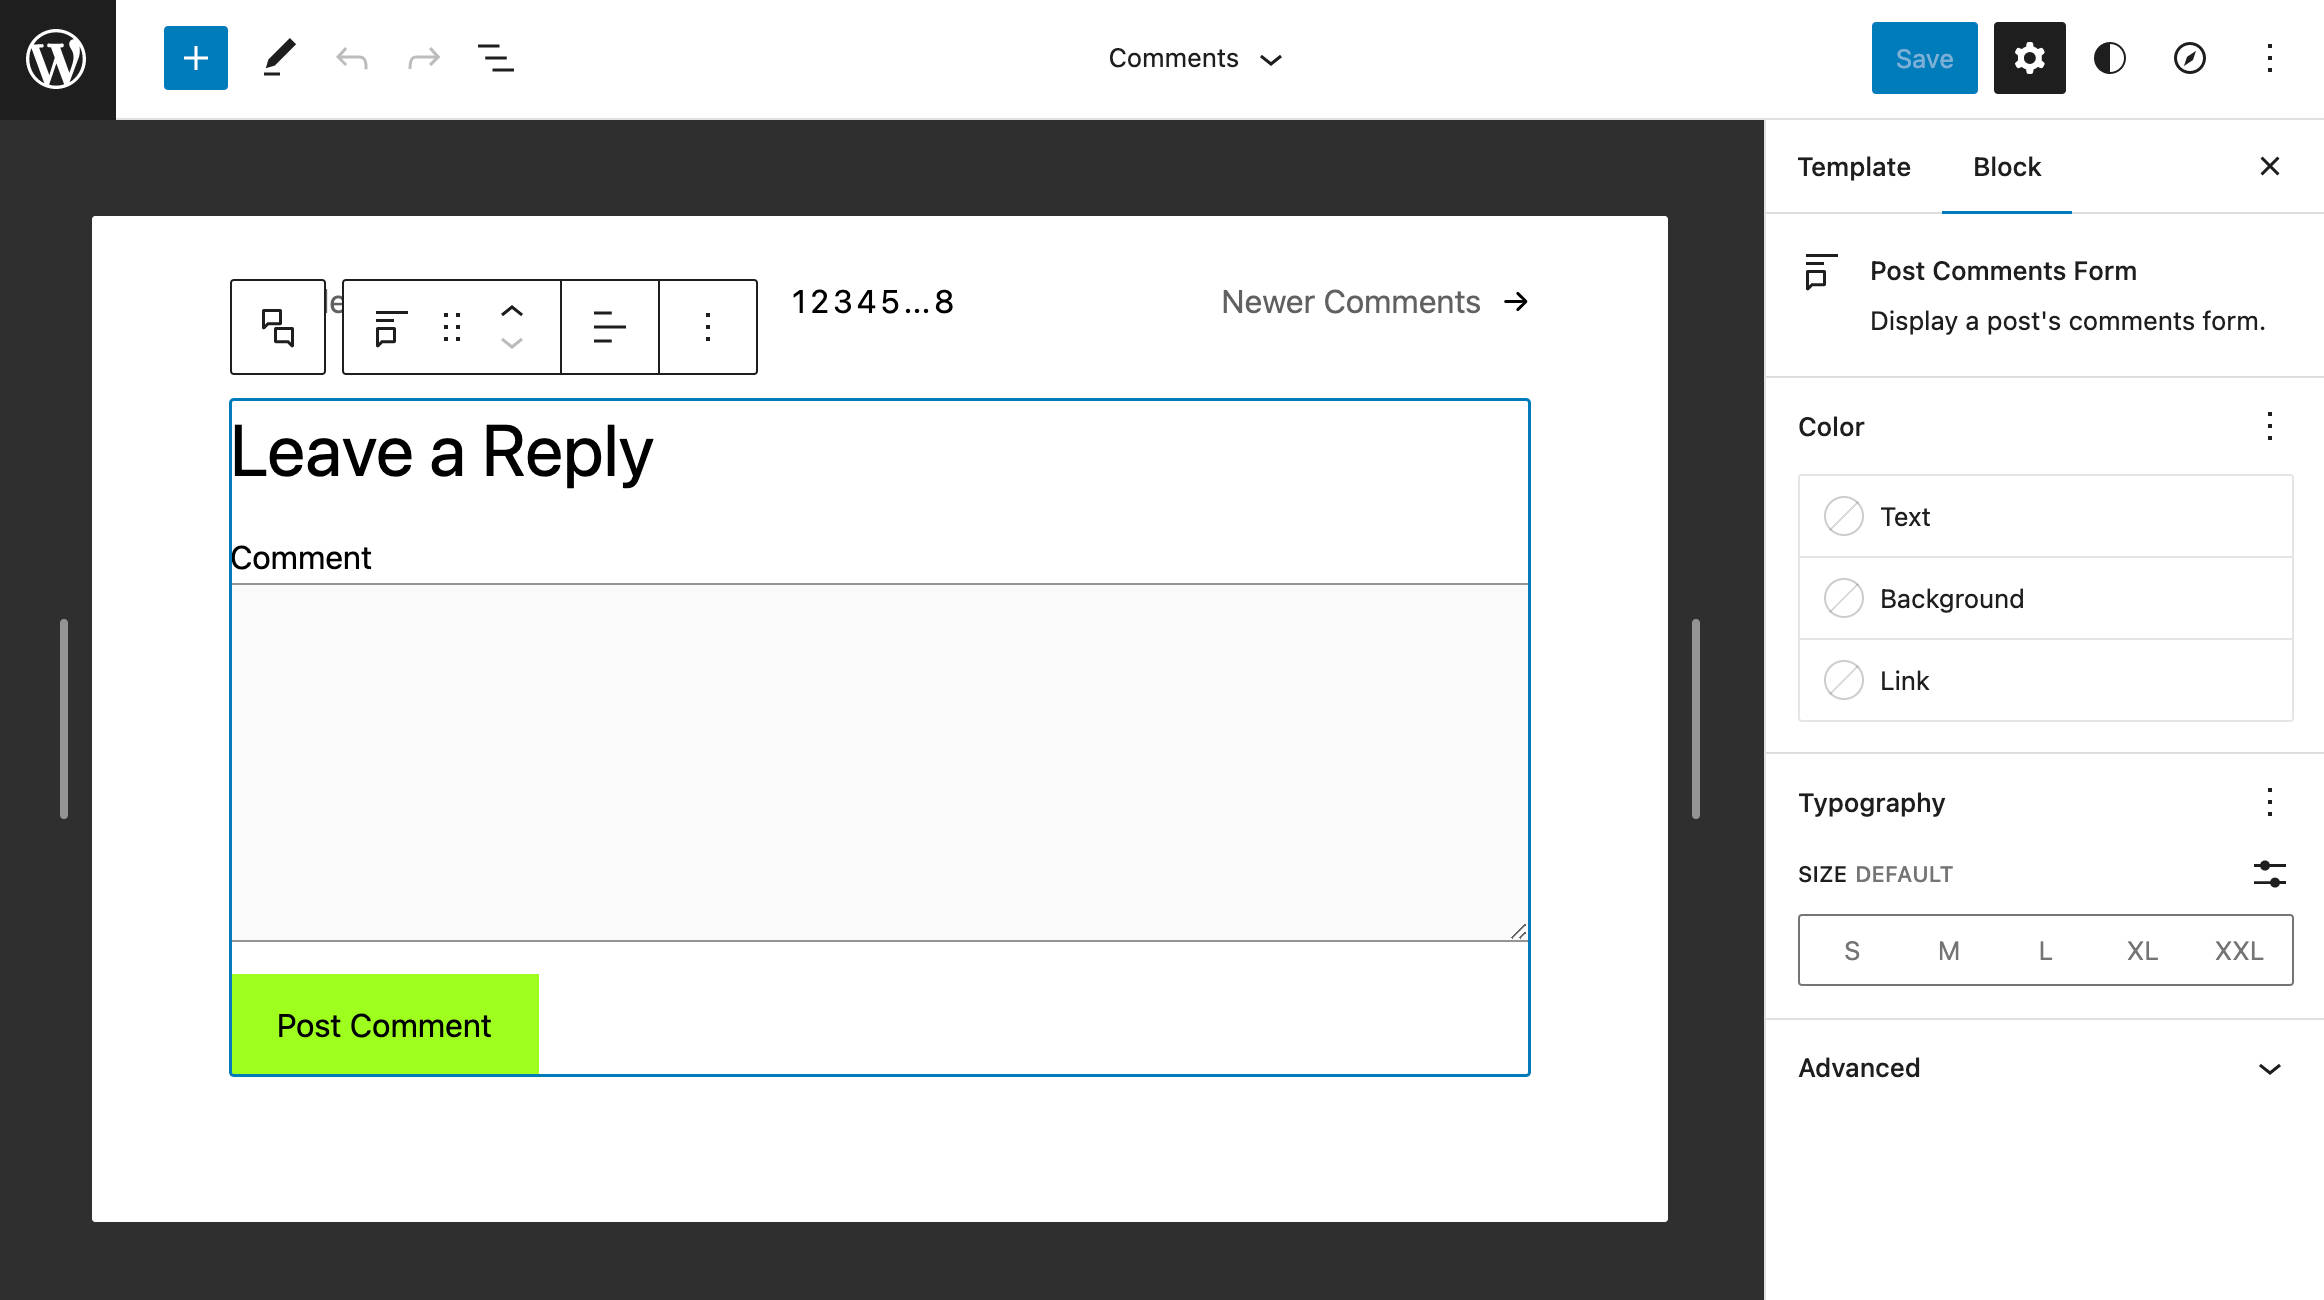The width and height of the screenshot is (2324, 1300).
Task: Toggle the Link color setting
Action: click(1844, 679)
